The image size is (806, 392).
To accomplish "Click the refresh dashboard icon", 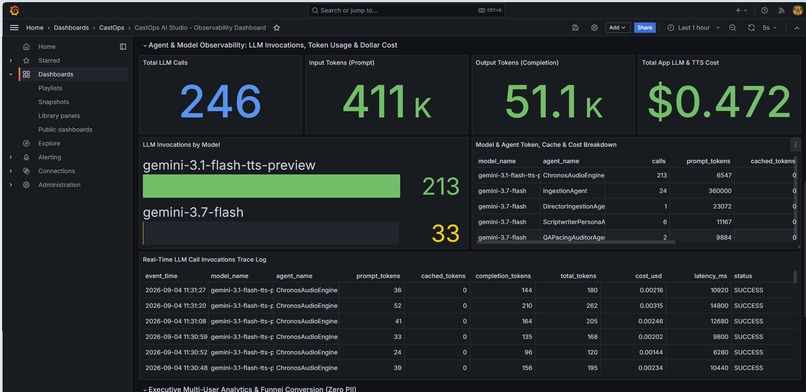I will pos(752,28).
